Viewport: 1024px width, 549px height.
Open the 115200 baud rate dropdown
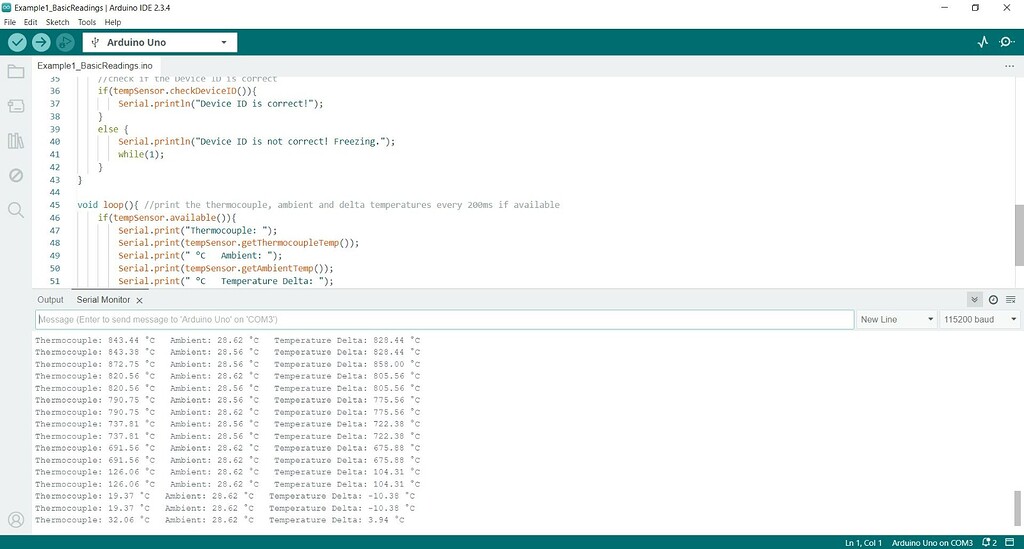(x=979, y=319)
